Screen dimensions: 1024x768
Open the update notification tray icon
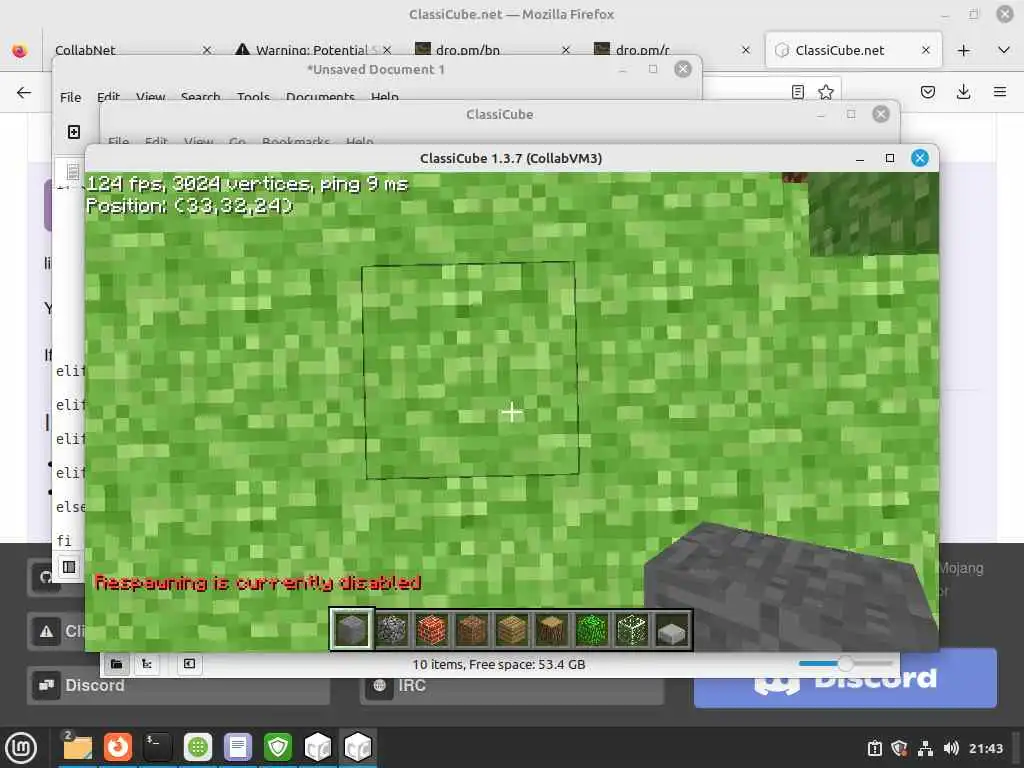click(x=874, y=748)
